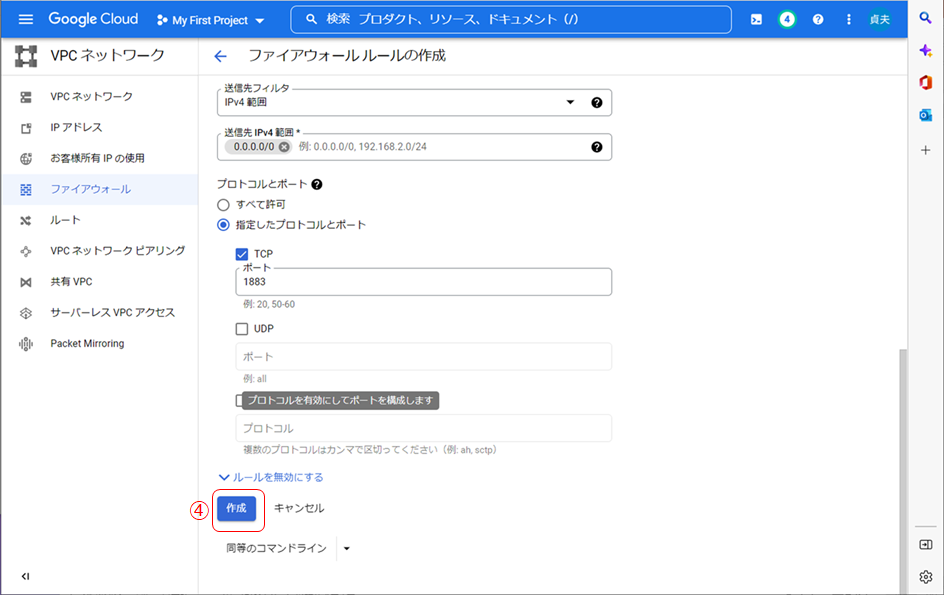944x595 pixels.
Task: Open VPC ネットワーク ピアリング sidebar item
Action: tap(117, 251)
